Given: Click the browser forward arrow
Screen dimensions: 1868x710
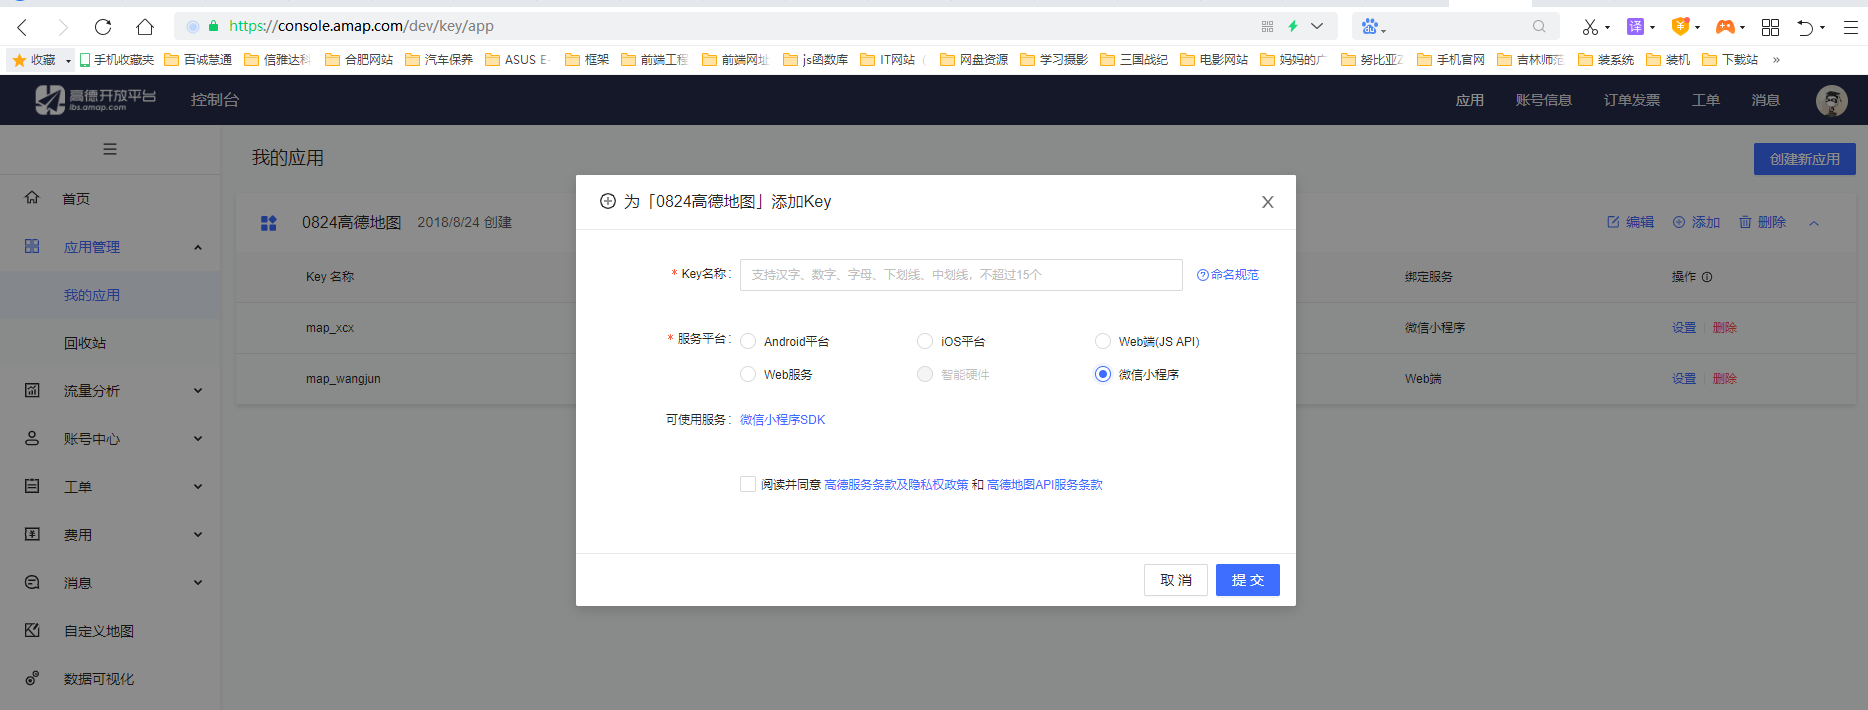Looking at the screenshot, I should [63, 27].
